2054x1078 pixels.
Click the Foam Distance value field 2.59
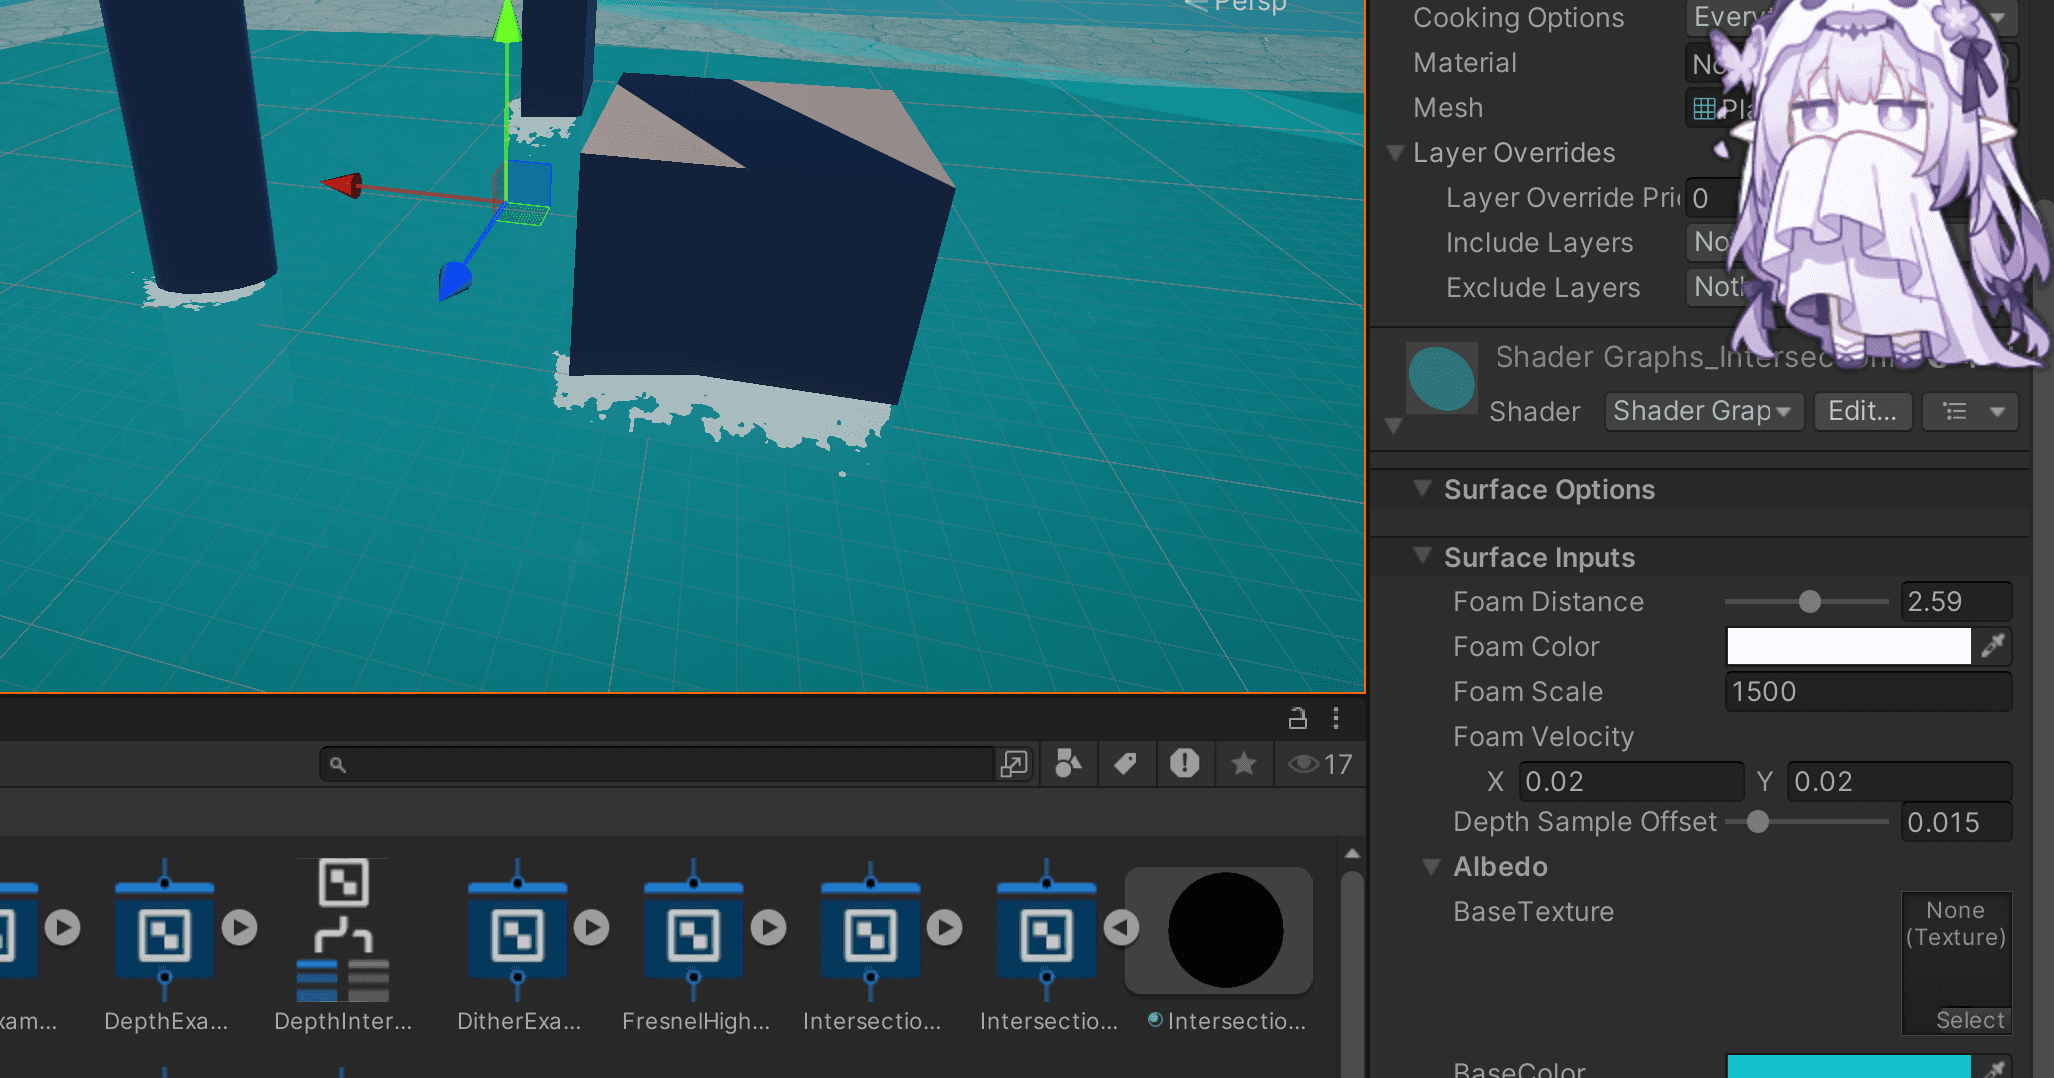click(x=1956, y=602)
